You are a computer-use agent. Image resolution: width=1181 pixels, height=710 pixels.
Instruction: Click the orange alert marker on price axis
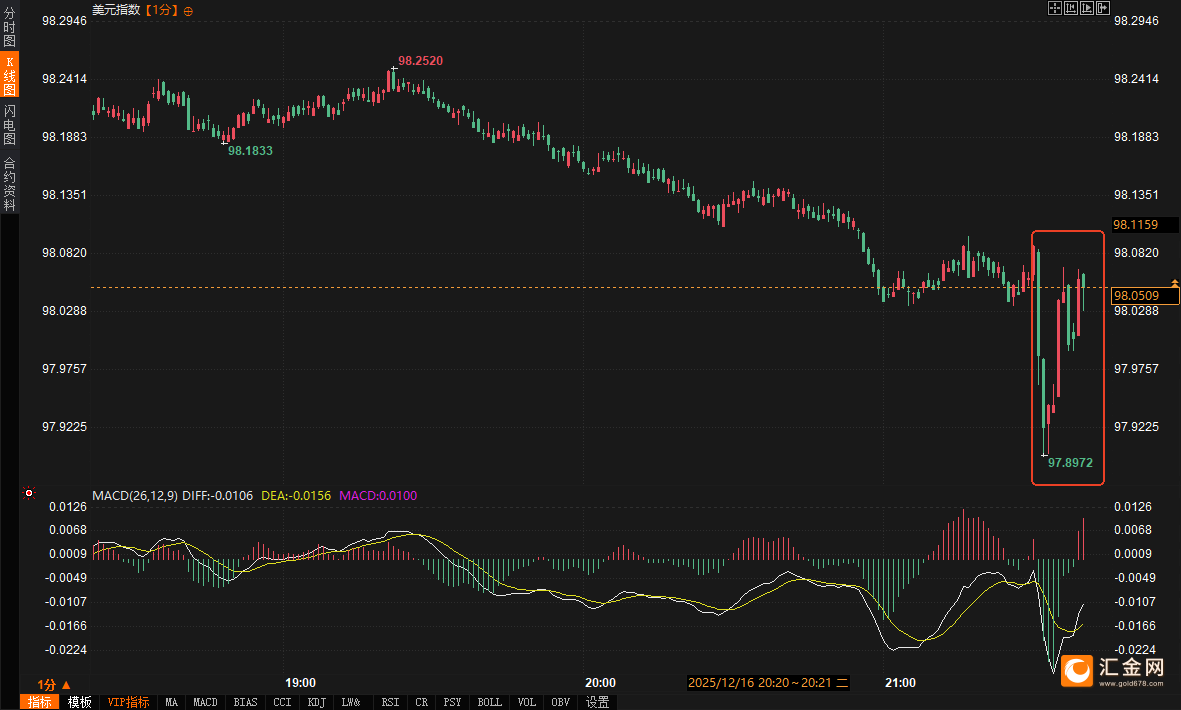point(1174,287)
